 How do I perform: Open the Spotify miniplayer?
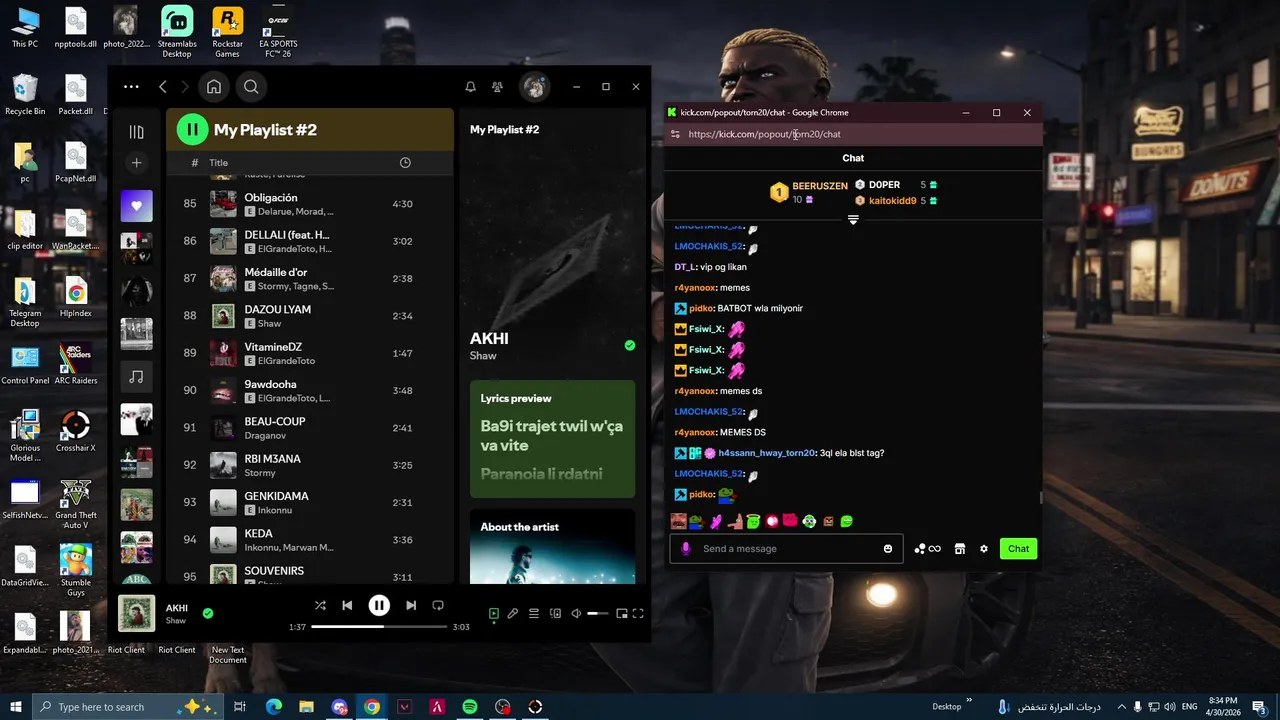pyautogui.click(x=621, y=613)
